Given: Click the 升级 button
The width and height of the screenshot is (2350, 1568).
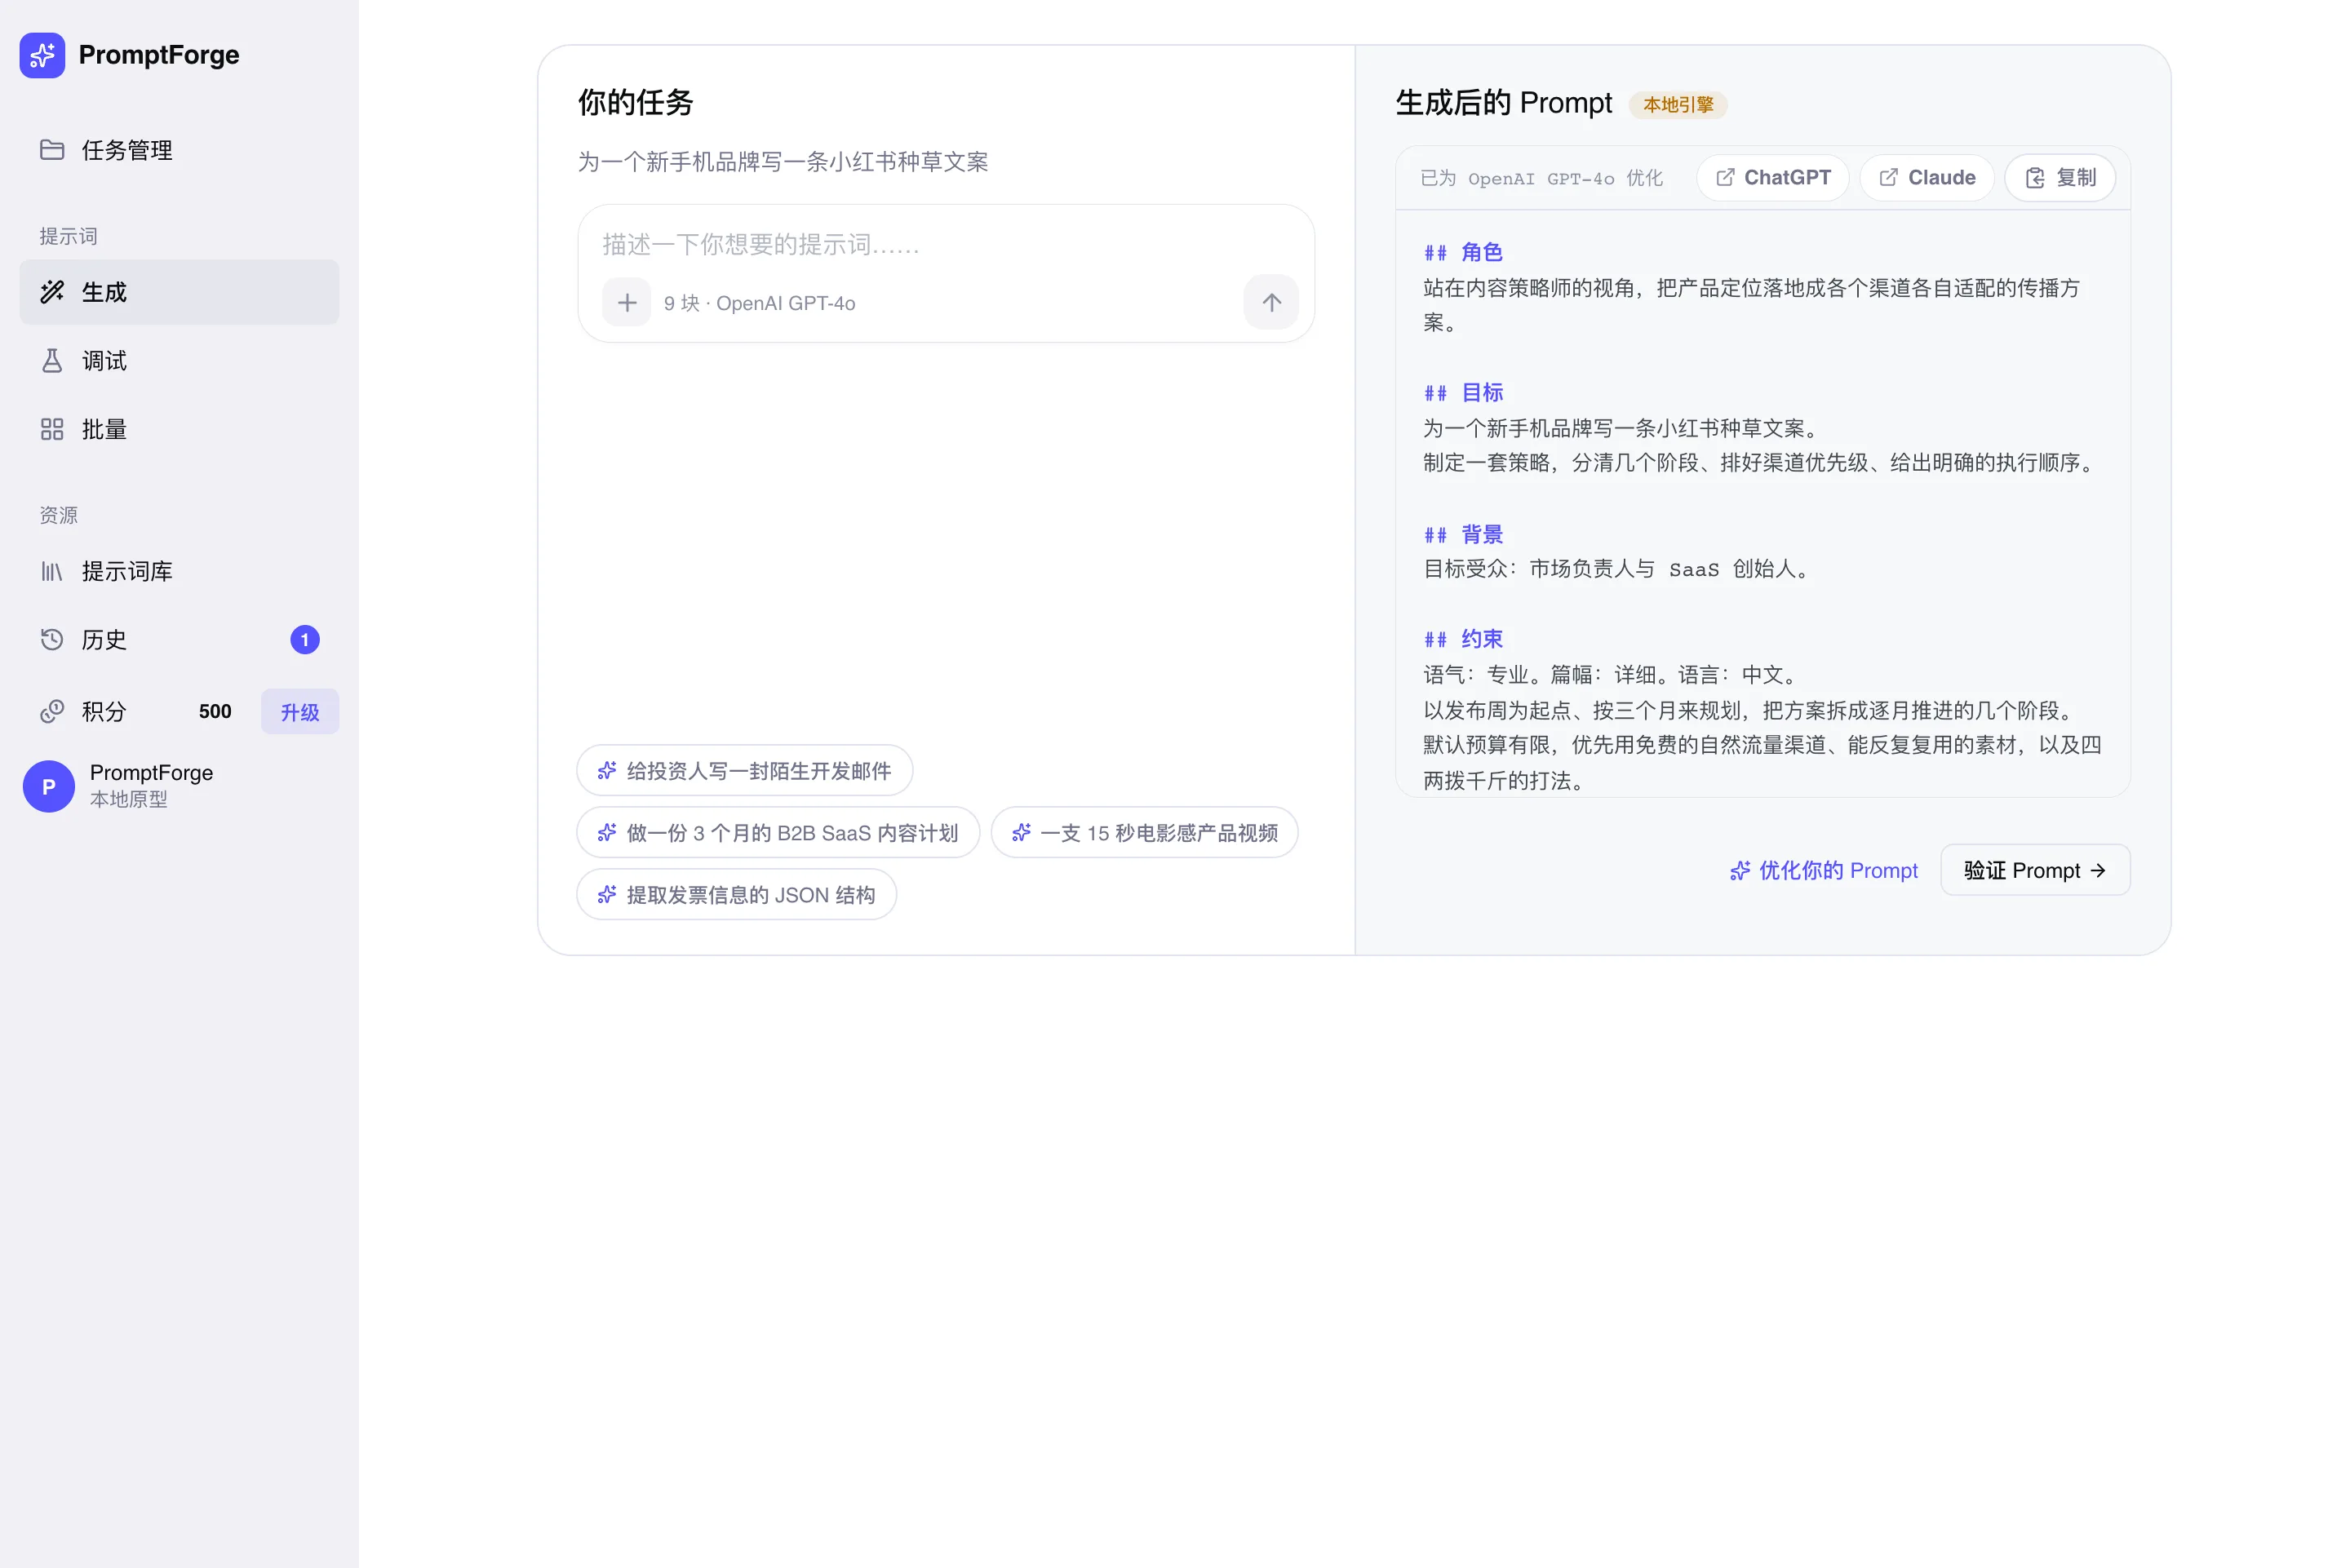Looking at the screenshot, I should (300, 712).
